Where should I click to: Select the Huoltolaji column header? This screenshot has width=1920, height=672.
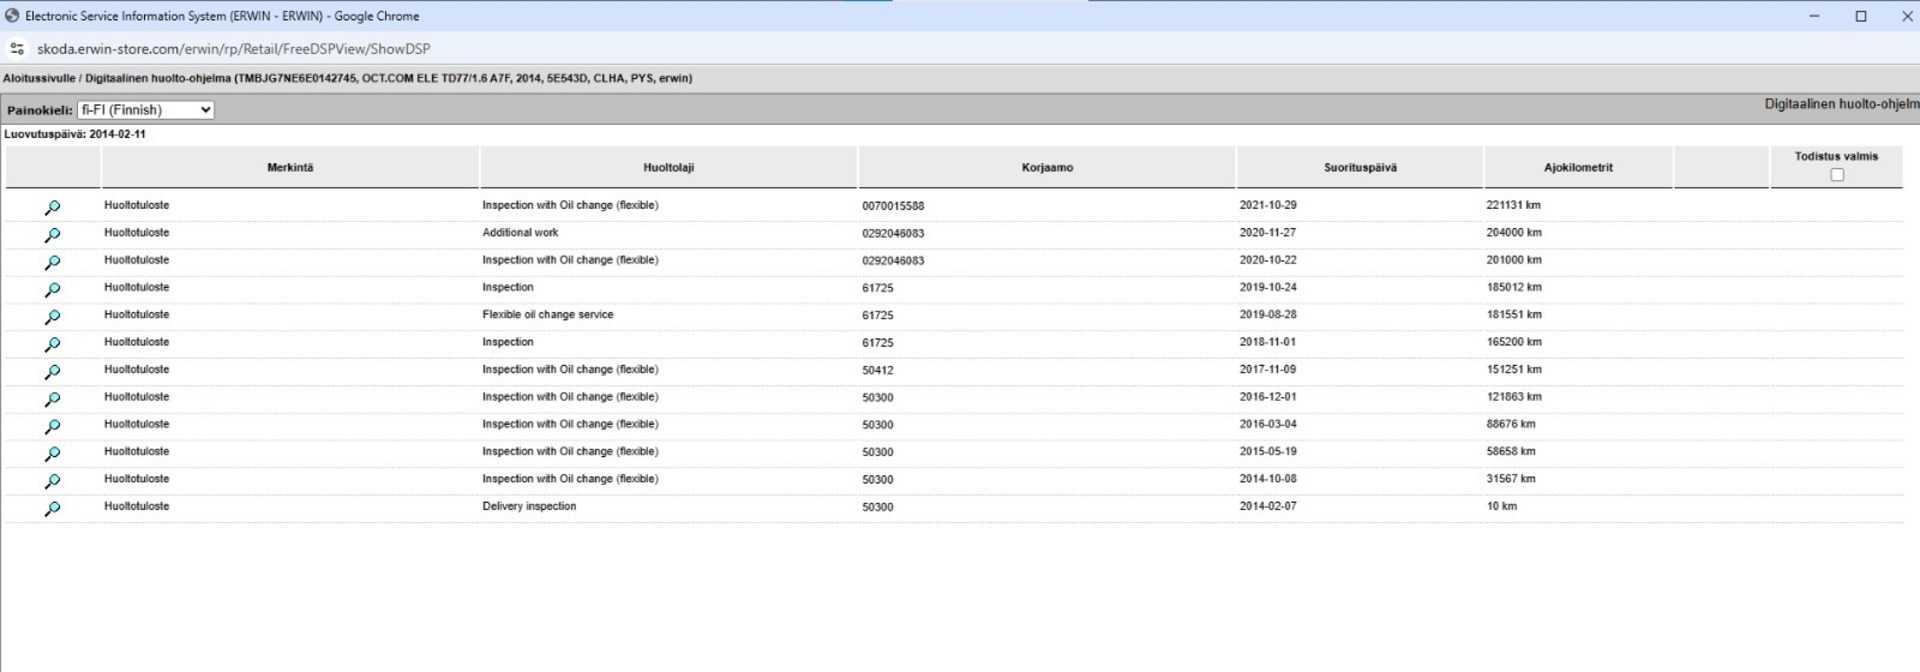tap(668, 168)
